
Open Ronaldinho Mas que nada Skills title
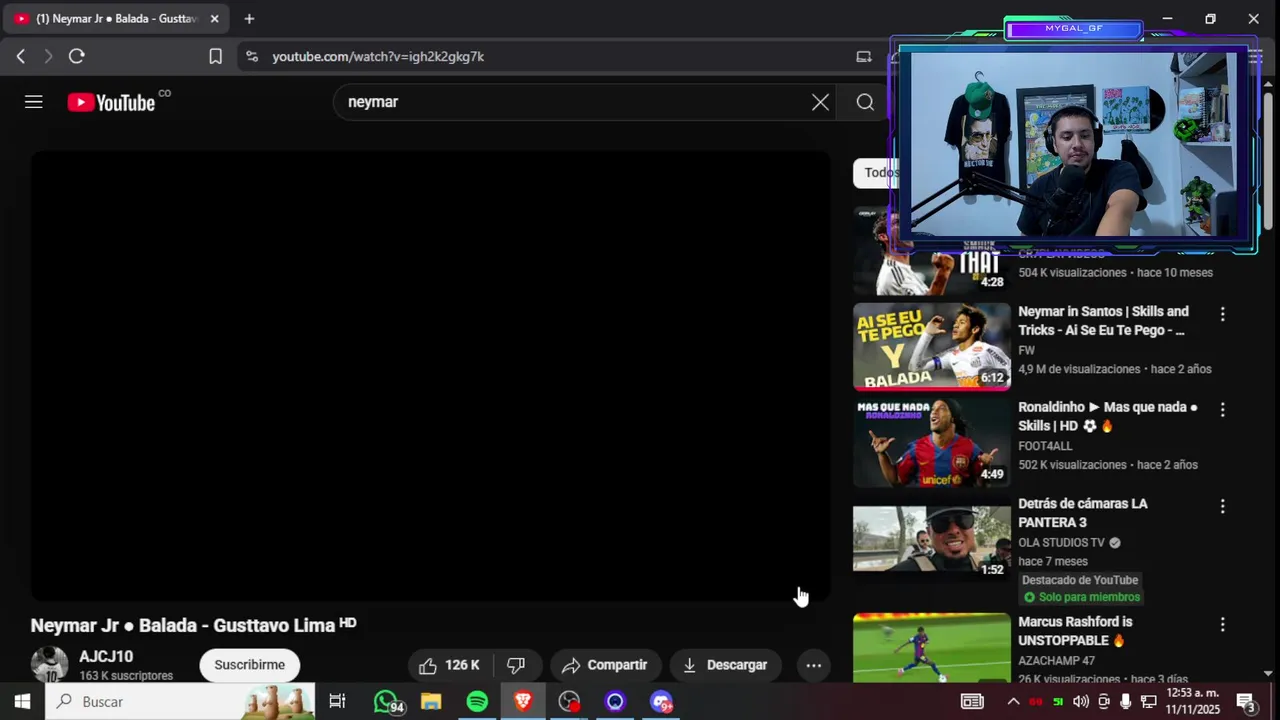[x=1107, y=417]
